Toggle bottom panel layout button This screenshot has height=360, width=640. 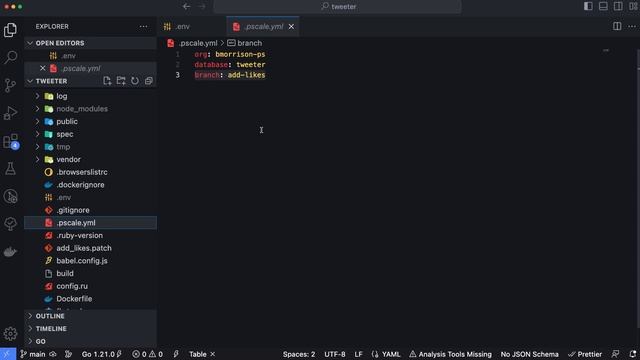603,6
